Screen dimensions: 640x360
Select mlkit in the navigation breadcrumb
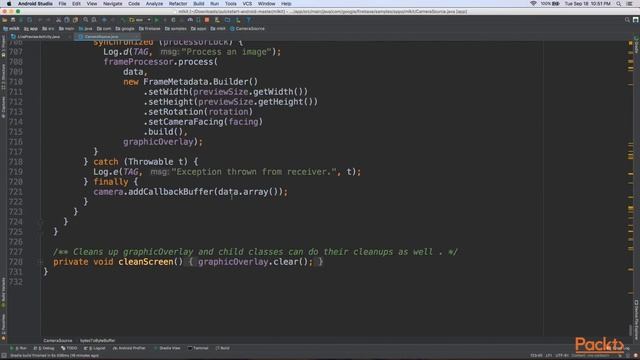(x=11, y=29)
